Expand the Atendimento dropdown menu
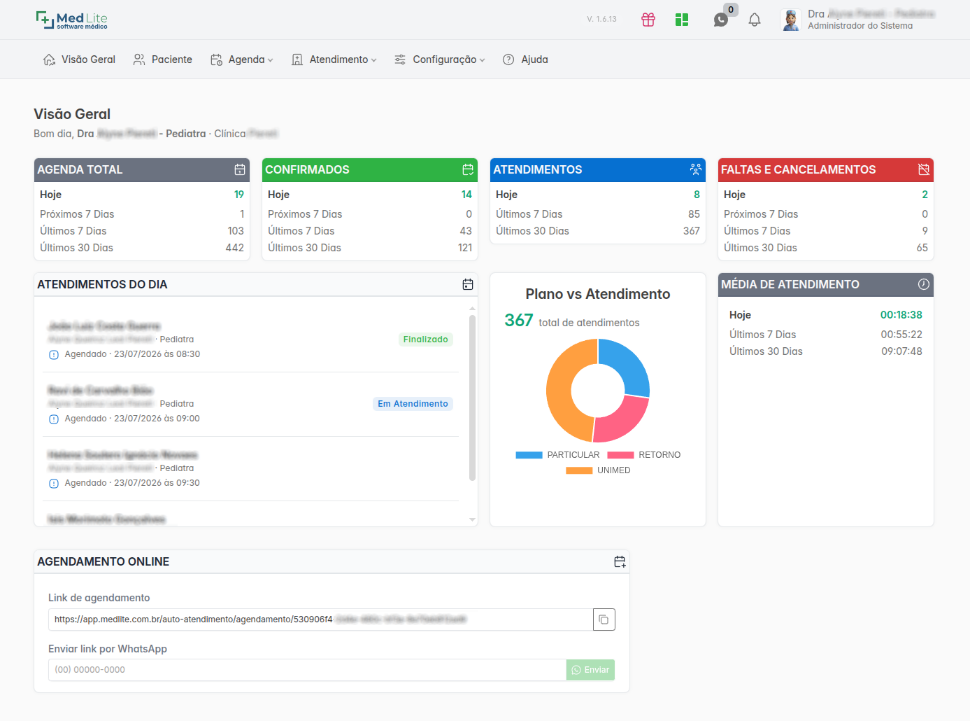The width and height of the screenshot is (970, 721). pos(334,59)
